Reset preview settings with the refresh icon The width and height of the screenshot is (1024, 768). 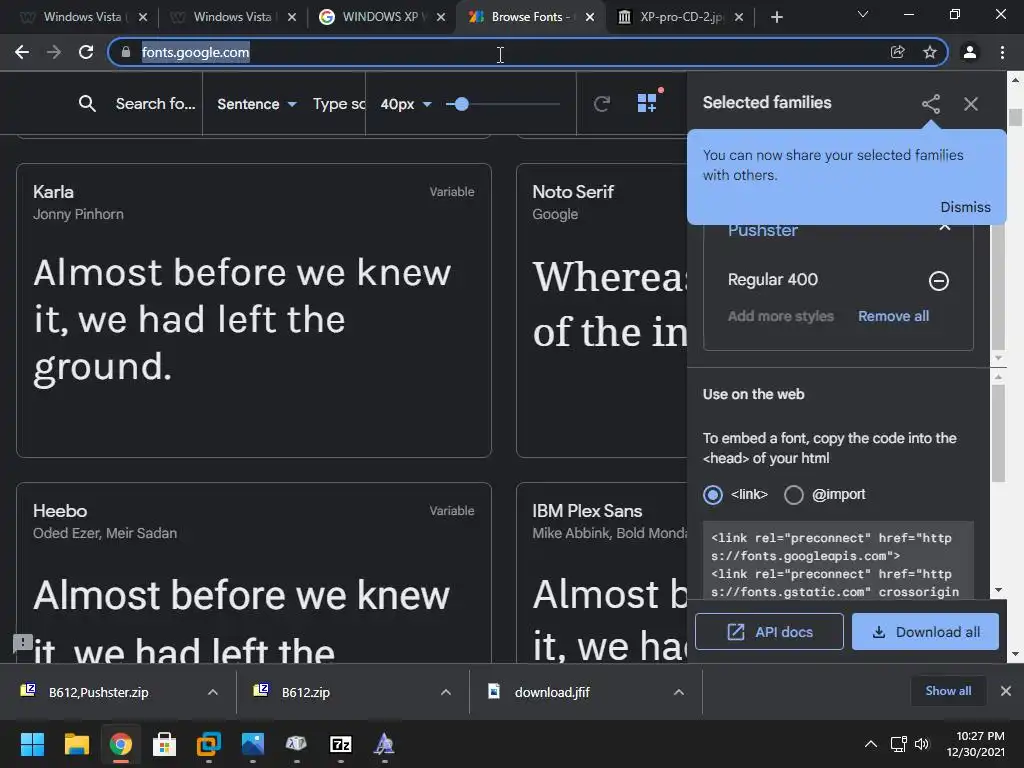(x=601, y=103)
